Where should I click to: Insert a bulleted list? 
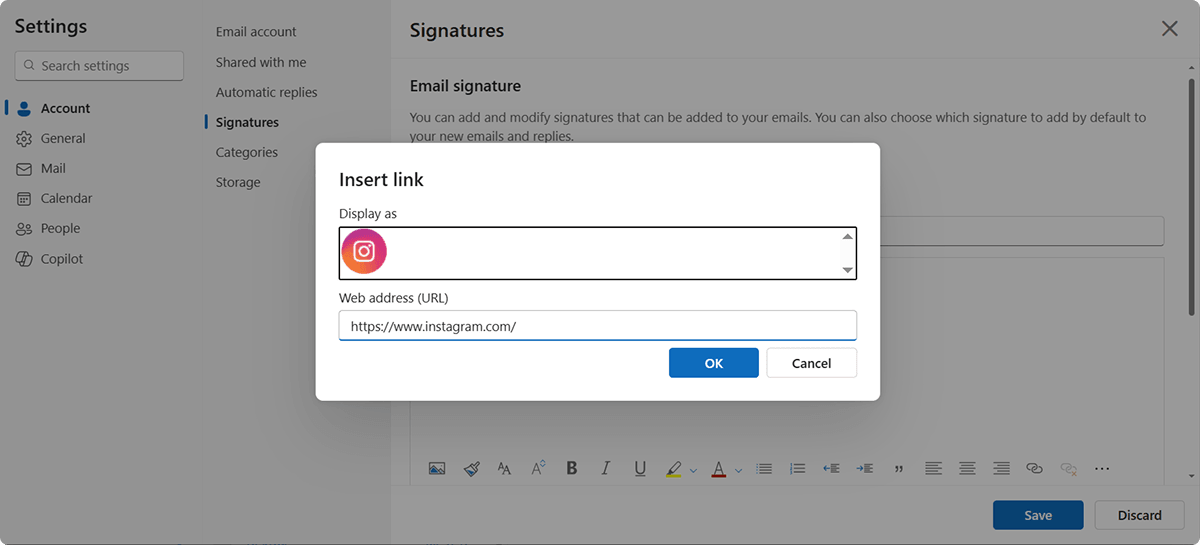(764, 468)
